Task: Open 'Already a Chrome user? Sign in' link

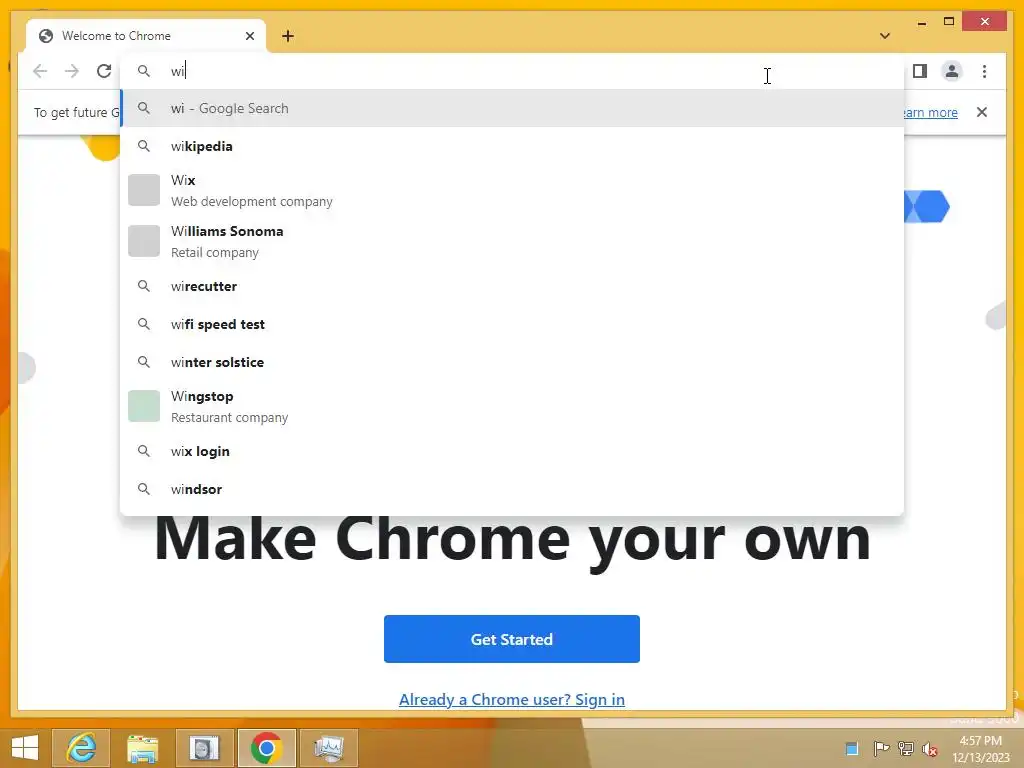Action: (512, 699)
